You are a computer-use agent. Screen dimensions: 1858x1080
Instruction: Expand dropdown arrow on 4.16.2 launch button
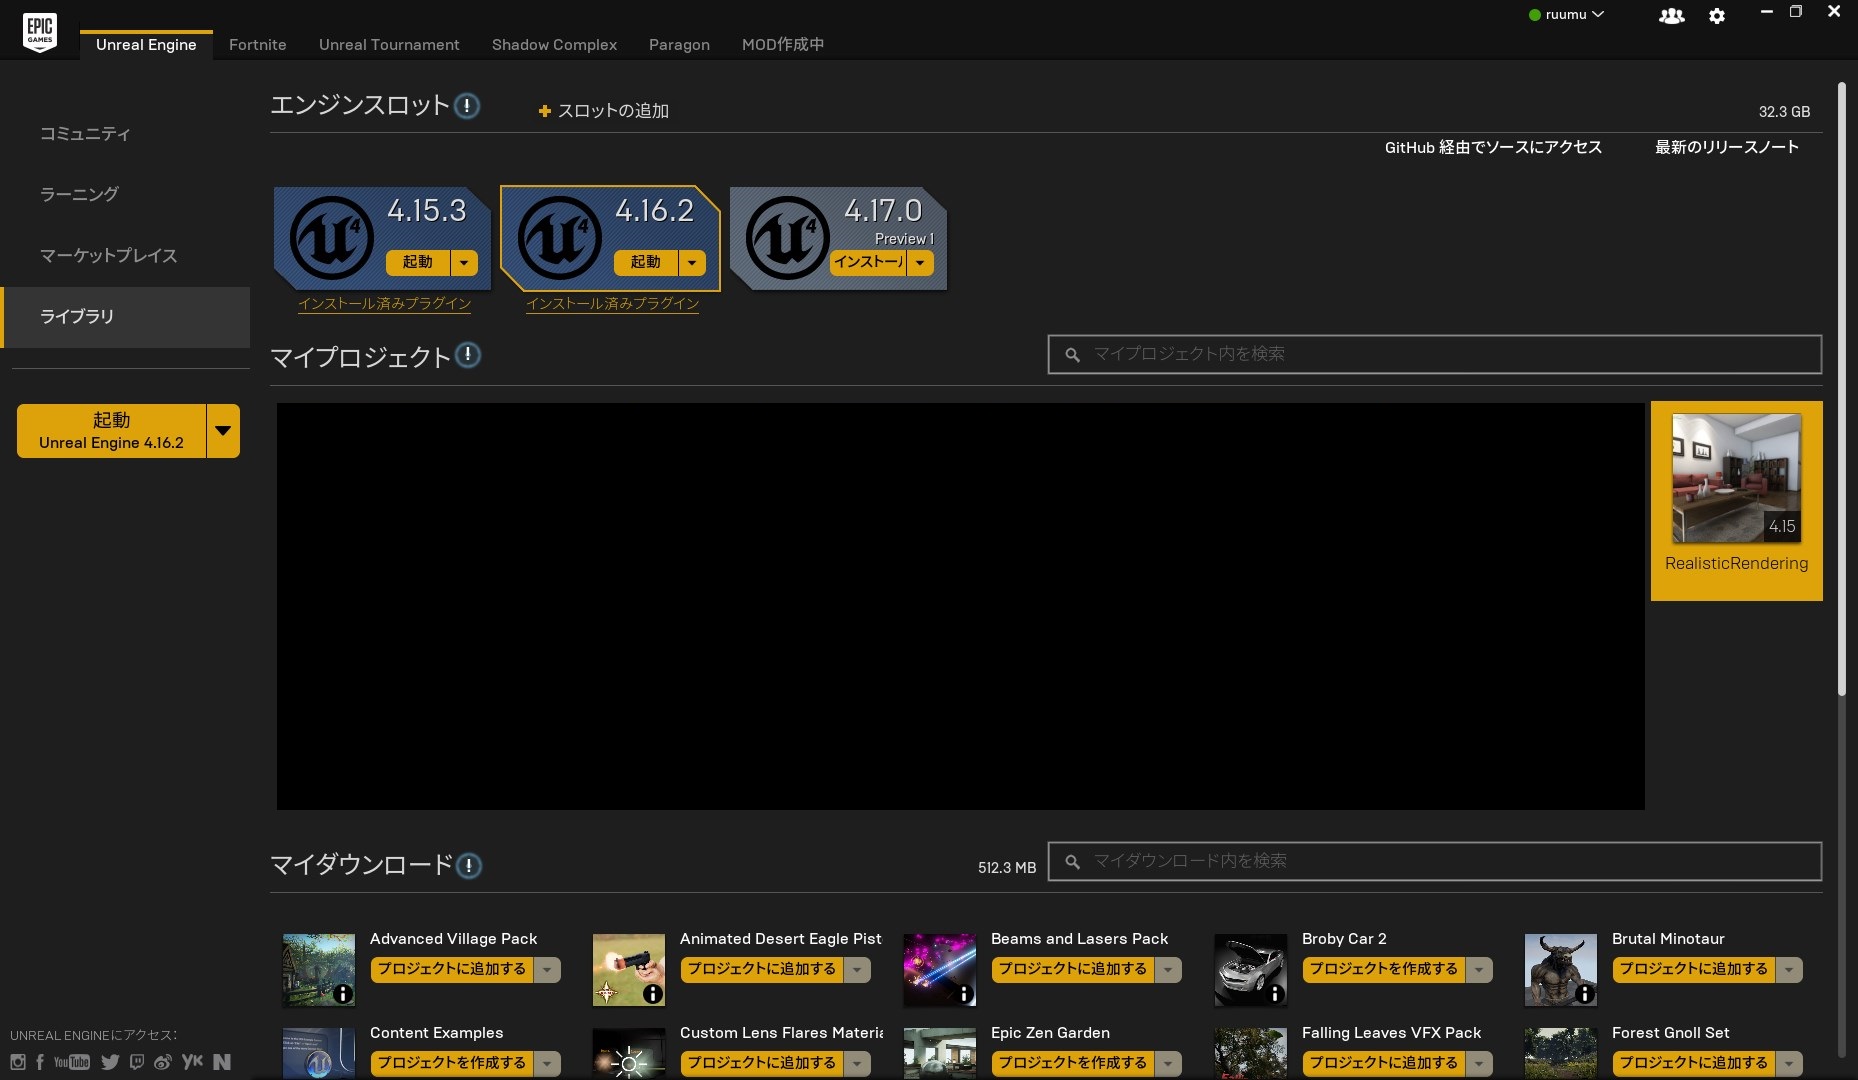692,263
